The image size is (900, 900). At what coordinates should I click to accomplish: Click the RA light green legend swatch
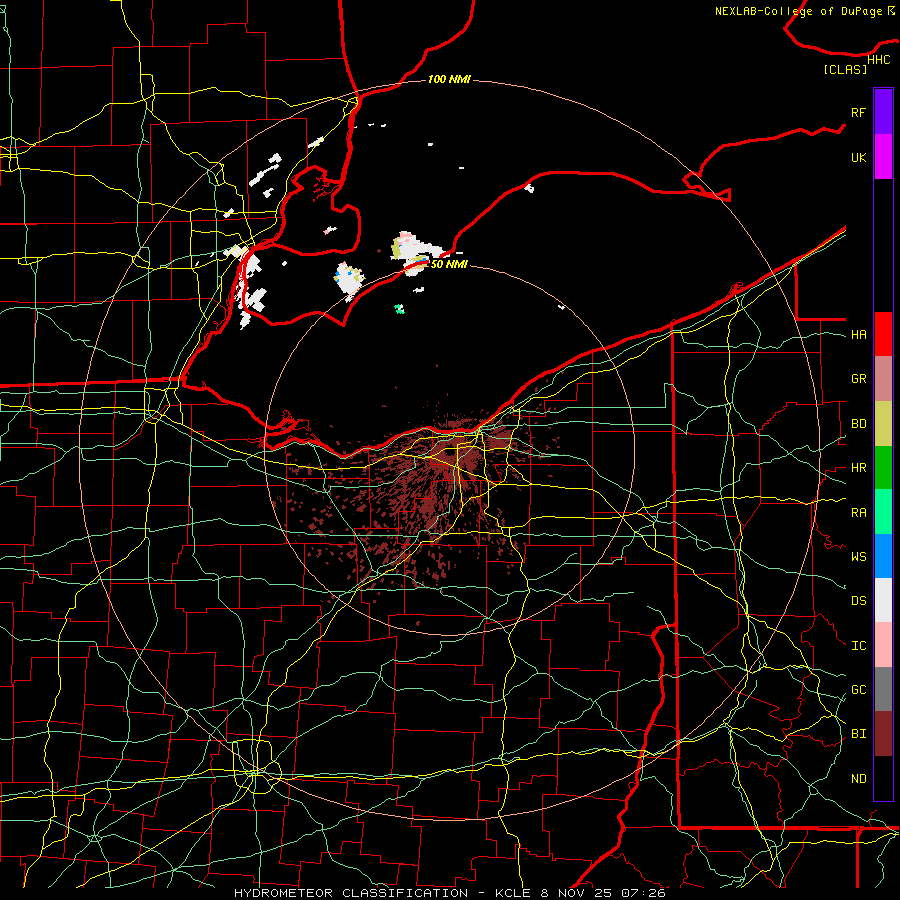click(883, 512)
